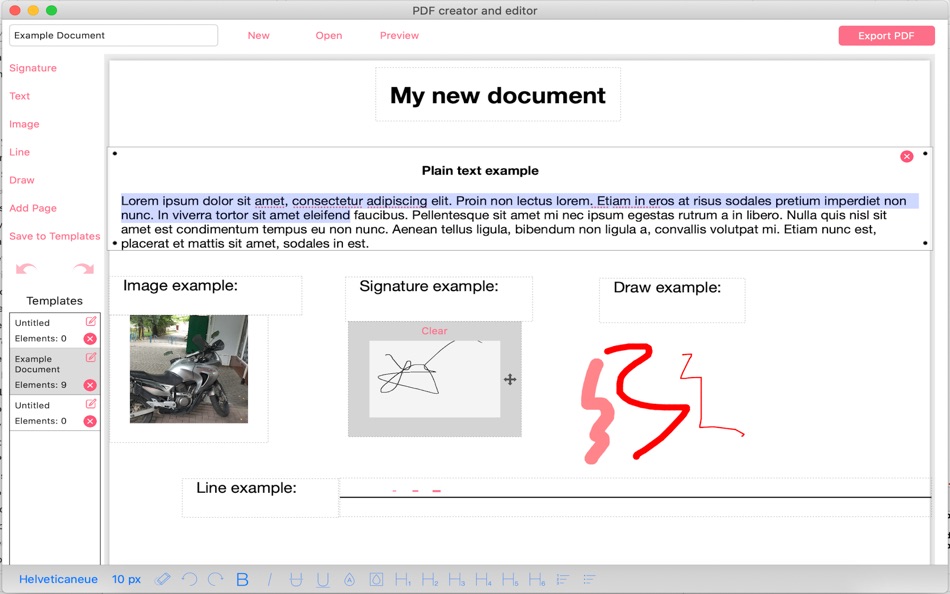950x594 pixels.
Task: Click the eraser clear-formatting icon
Action: coord(162,579)
